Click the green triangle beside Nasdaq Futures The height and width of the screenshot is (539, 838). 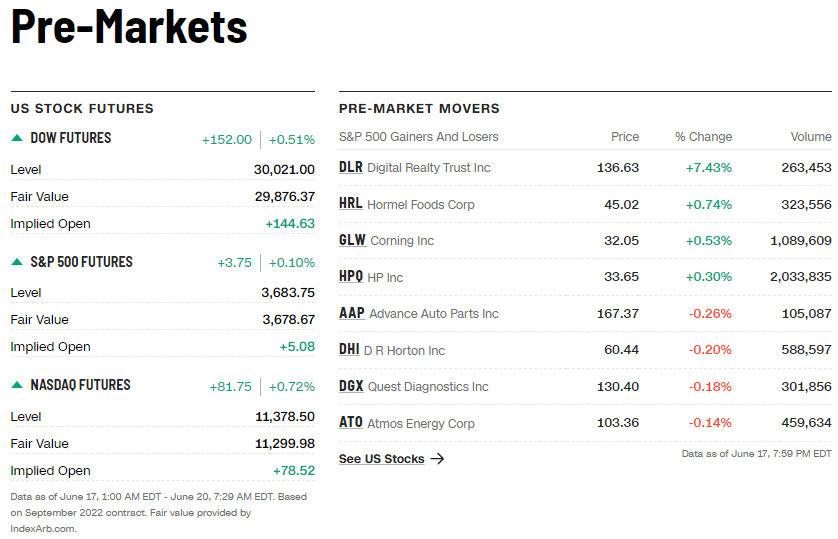tap(17, 385)
